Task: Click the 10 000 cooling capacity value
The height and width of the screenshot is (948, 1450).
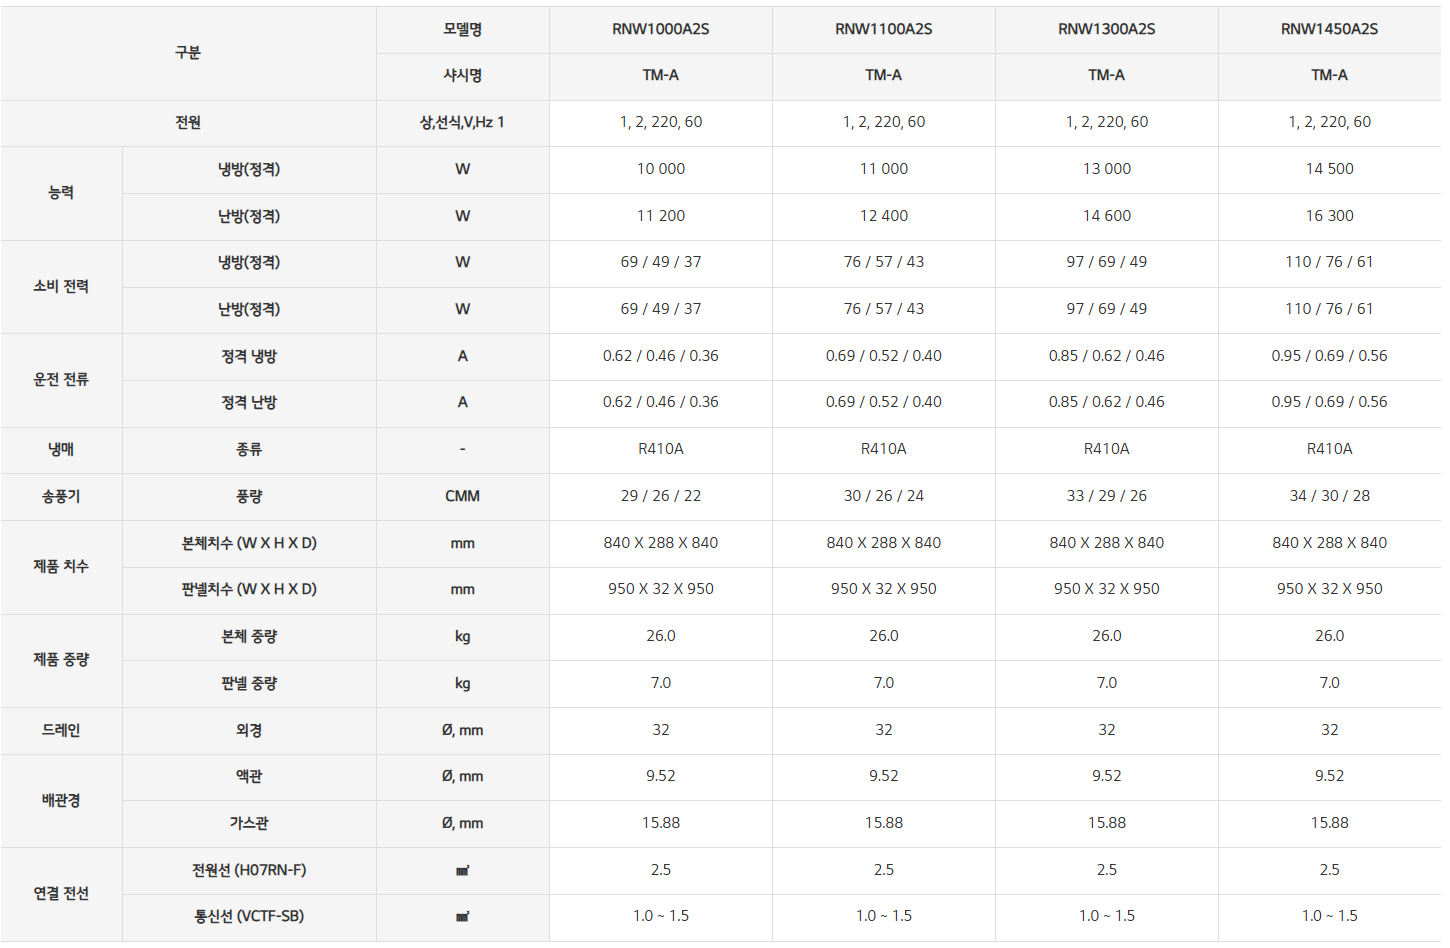Action: coord(661,169)
